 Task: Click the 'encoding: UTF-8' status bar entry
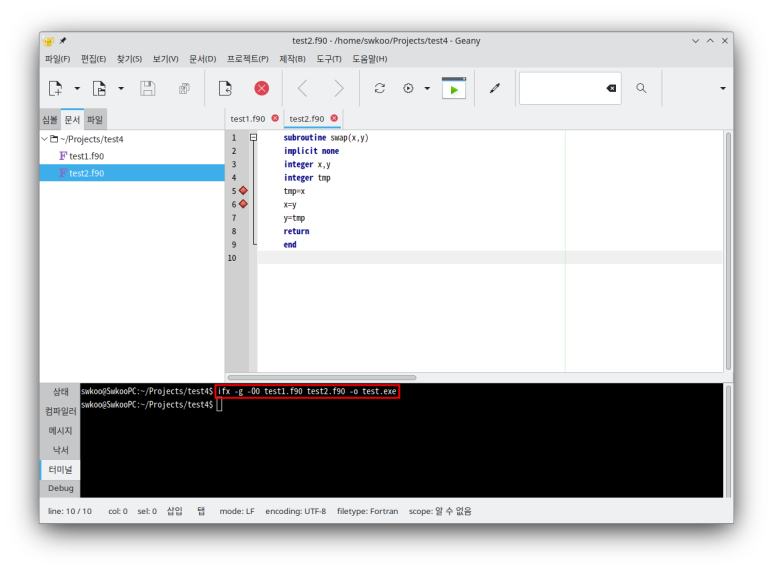coord(295,511)
